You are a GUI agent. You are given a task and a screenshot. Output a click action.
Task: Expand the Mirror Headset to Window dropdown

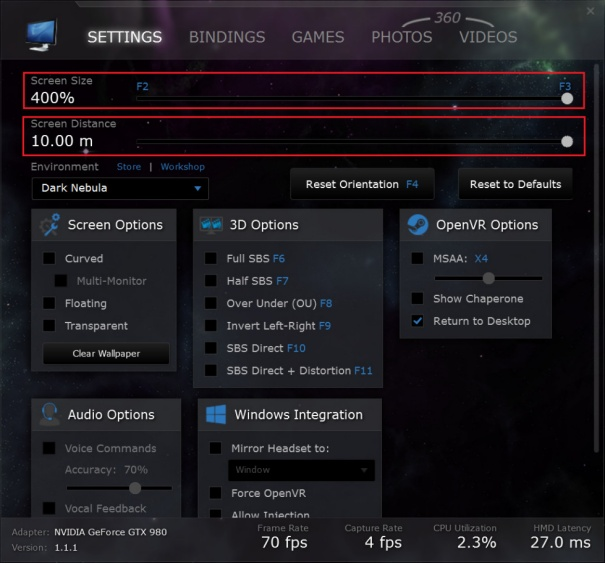coord(301,470)
